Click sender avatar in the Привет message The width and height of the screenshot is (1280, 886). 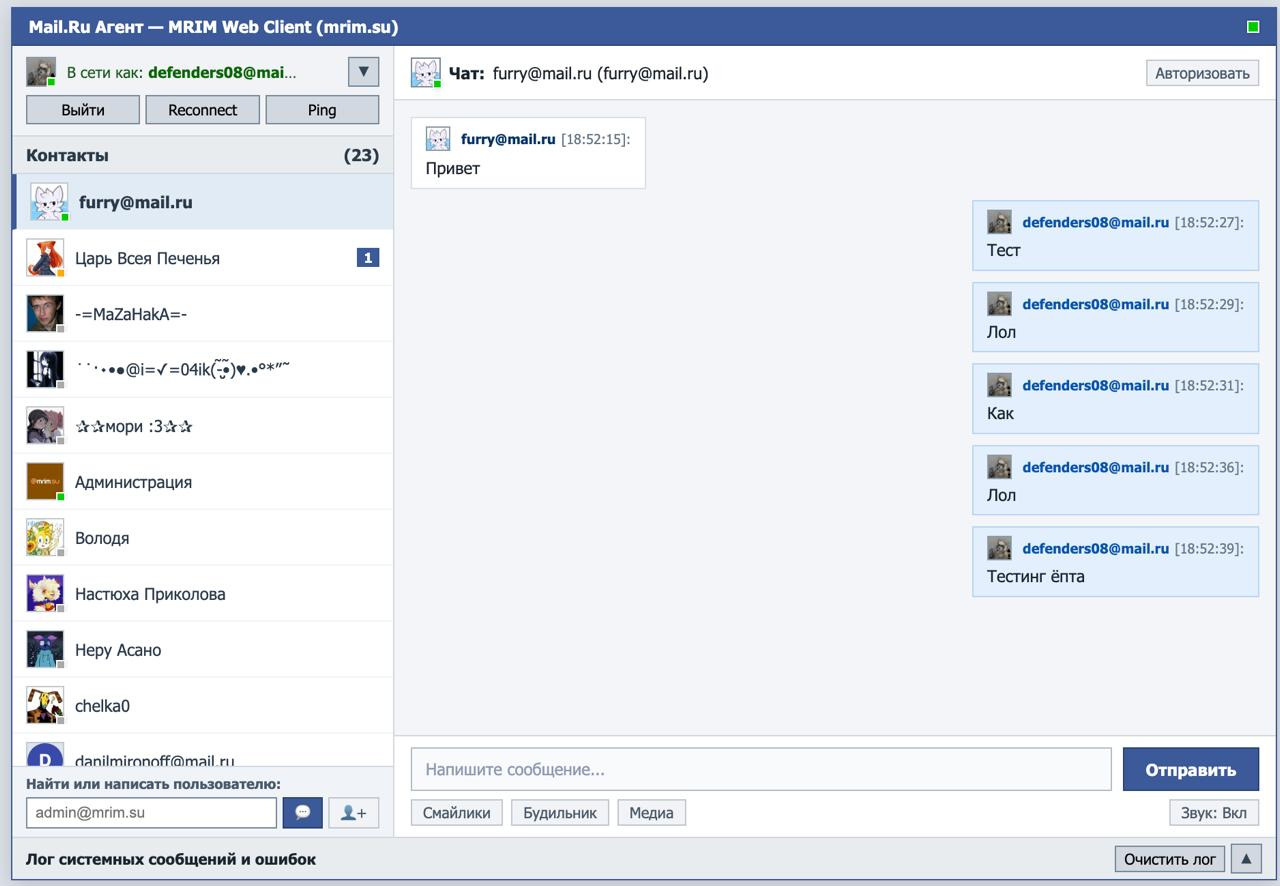(x=438, y=139)
